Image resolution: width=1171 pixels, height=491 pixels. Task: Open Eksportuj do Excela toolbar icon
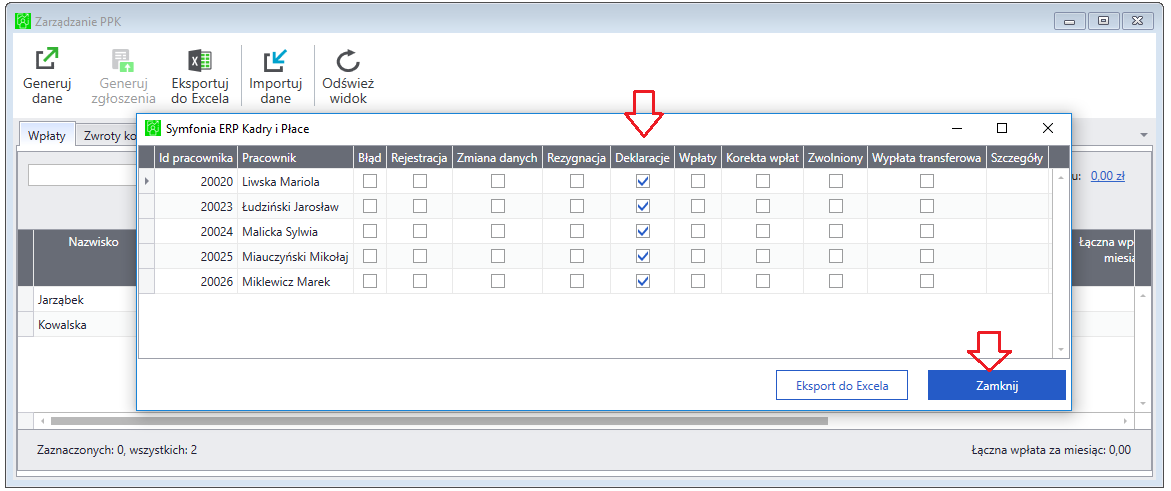click(x=200, y=61)
